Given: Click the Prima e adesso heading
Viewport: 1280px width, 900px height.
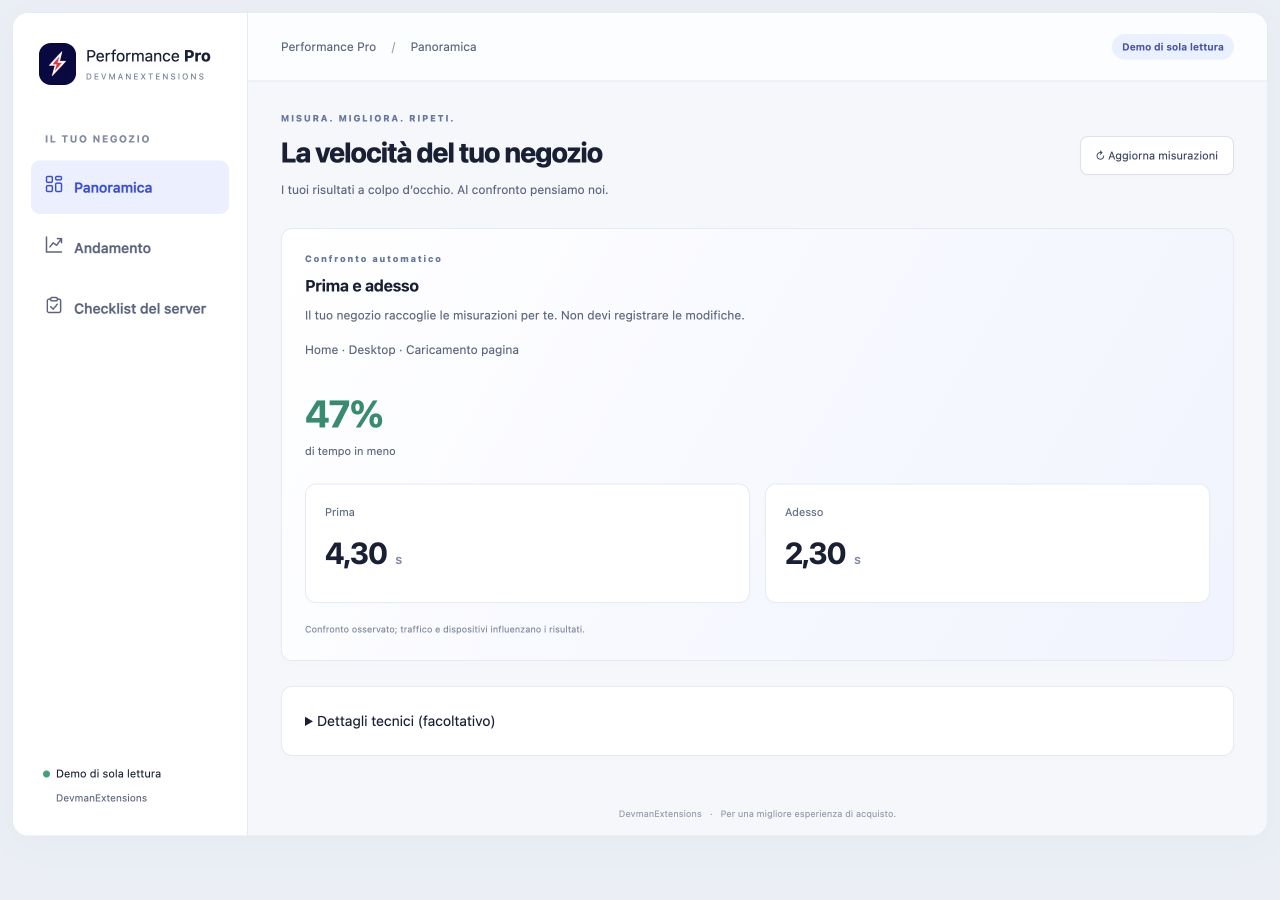Looking at the screenshot, I should (362, 286).
